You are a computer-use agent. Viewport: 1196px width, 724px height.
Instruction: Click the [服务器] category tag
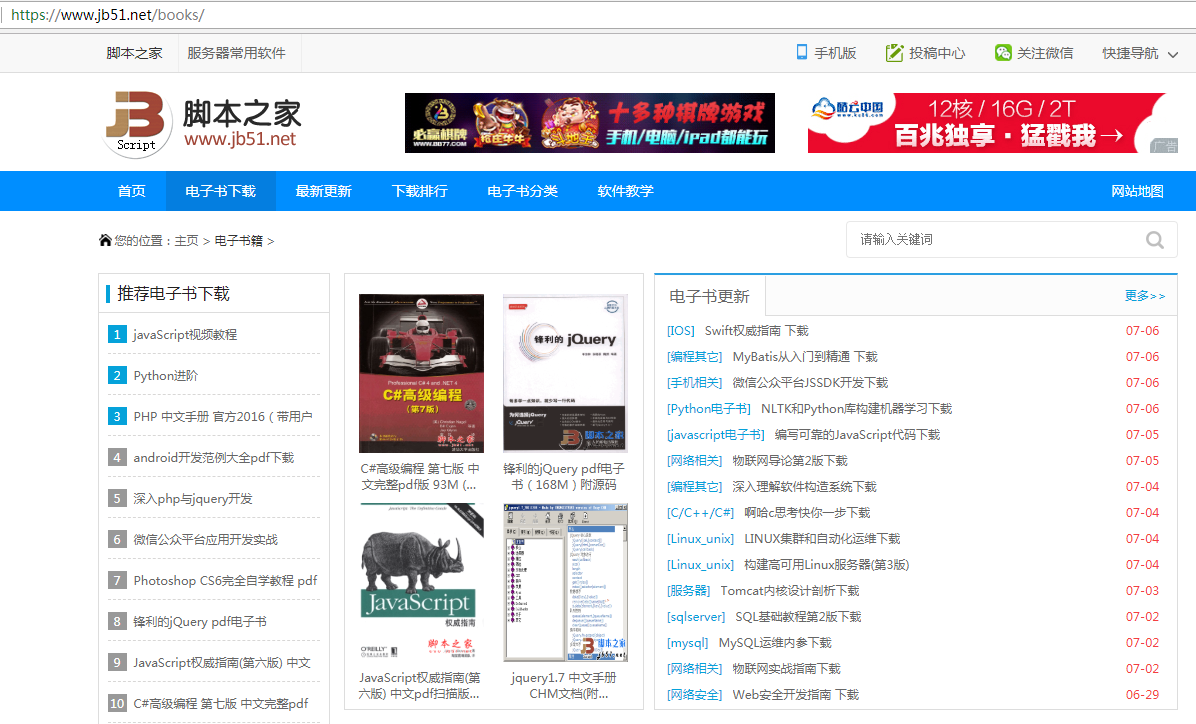coord(688,590)
